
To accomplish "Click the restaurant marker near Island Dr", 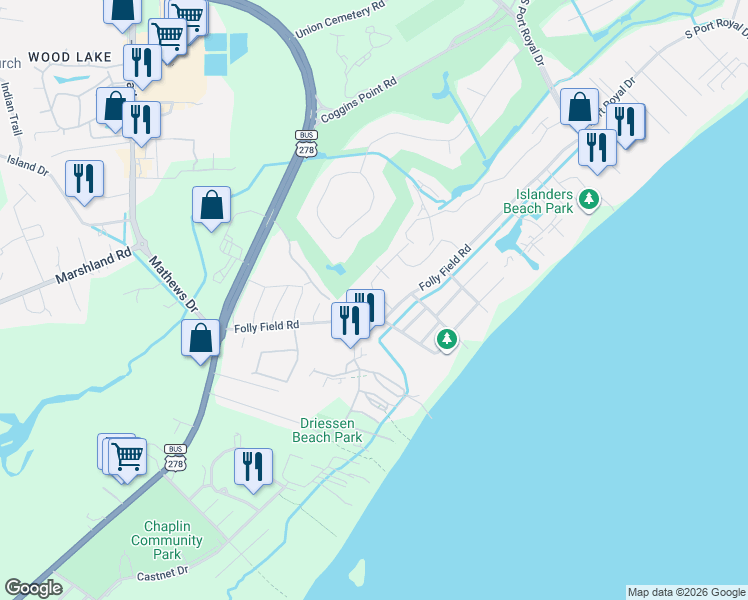I will coord(84,182).
